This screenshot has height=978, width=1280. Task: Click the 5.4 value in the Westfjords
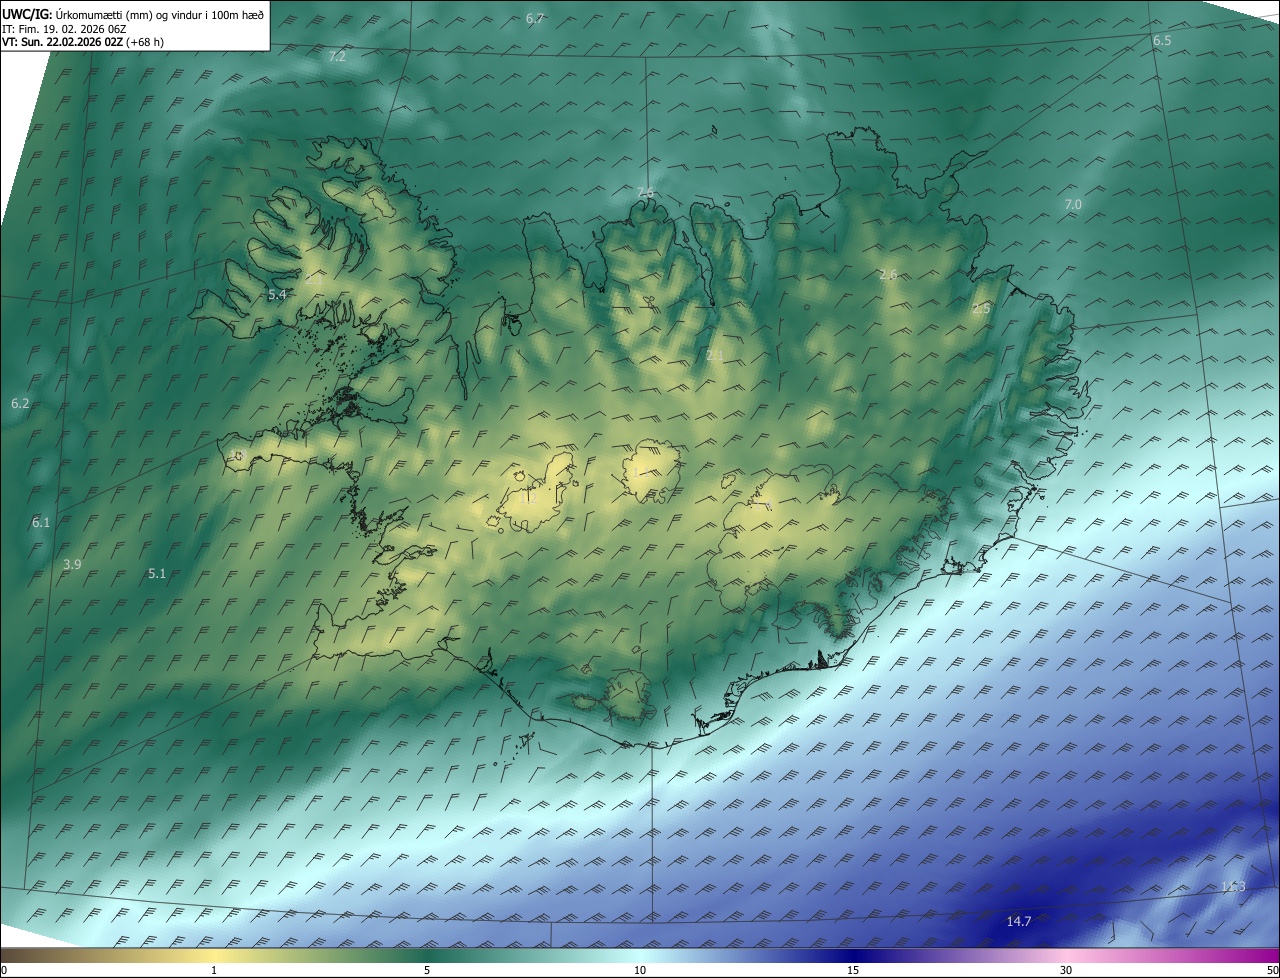point(278,295)
